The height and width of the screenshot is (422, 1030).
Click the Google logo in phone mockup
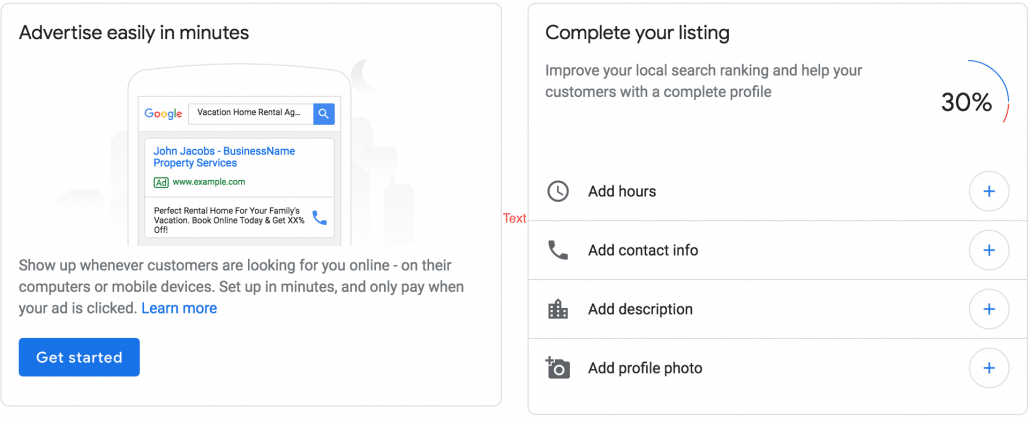163,114
